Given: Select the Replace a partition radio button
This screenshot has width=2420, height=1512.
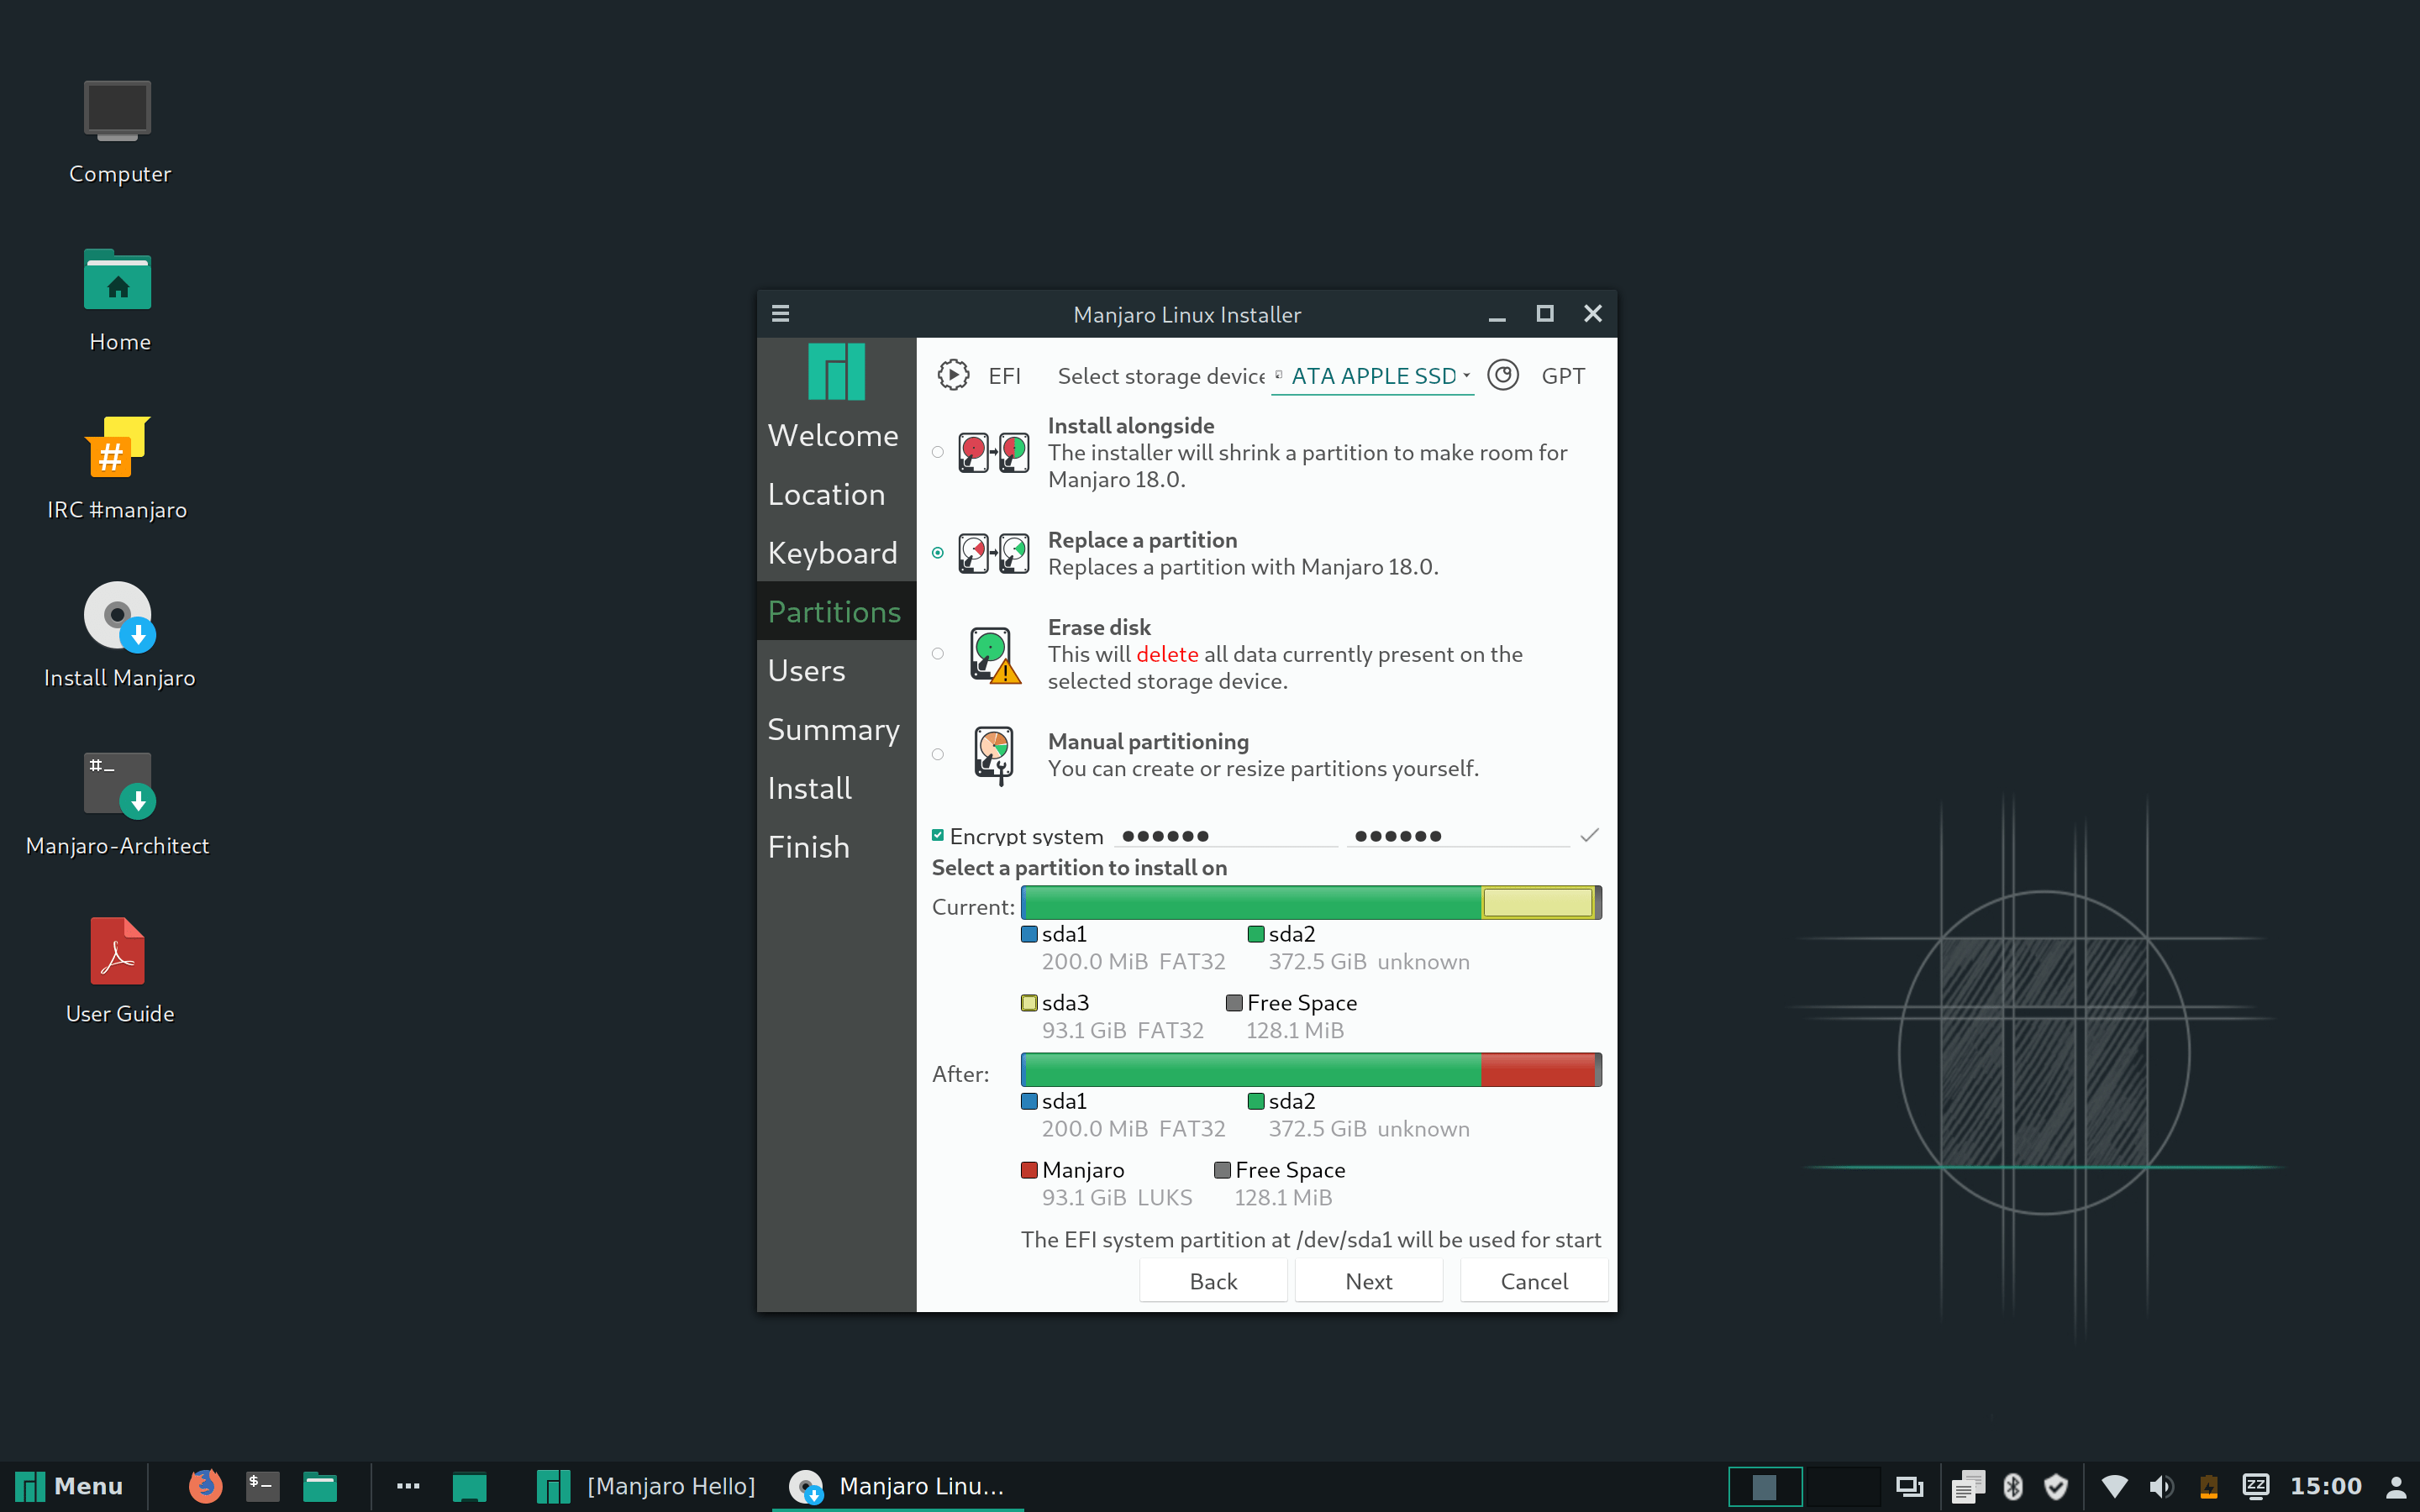Looking at the screenshot, I should pos(938,552).
